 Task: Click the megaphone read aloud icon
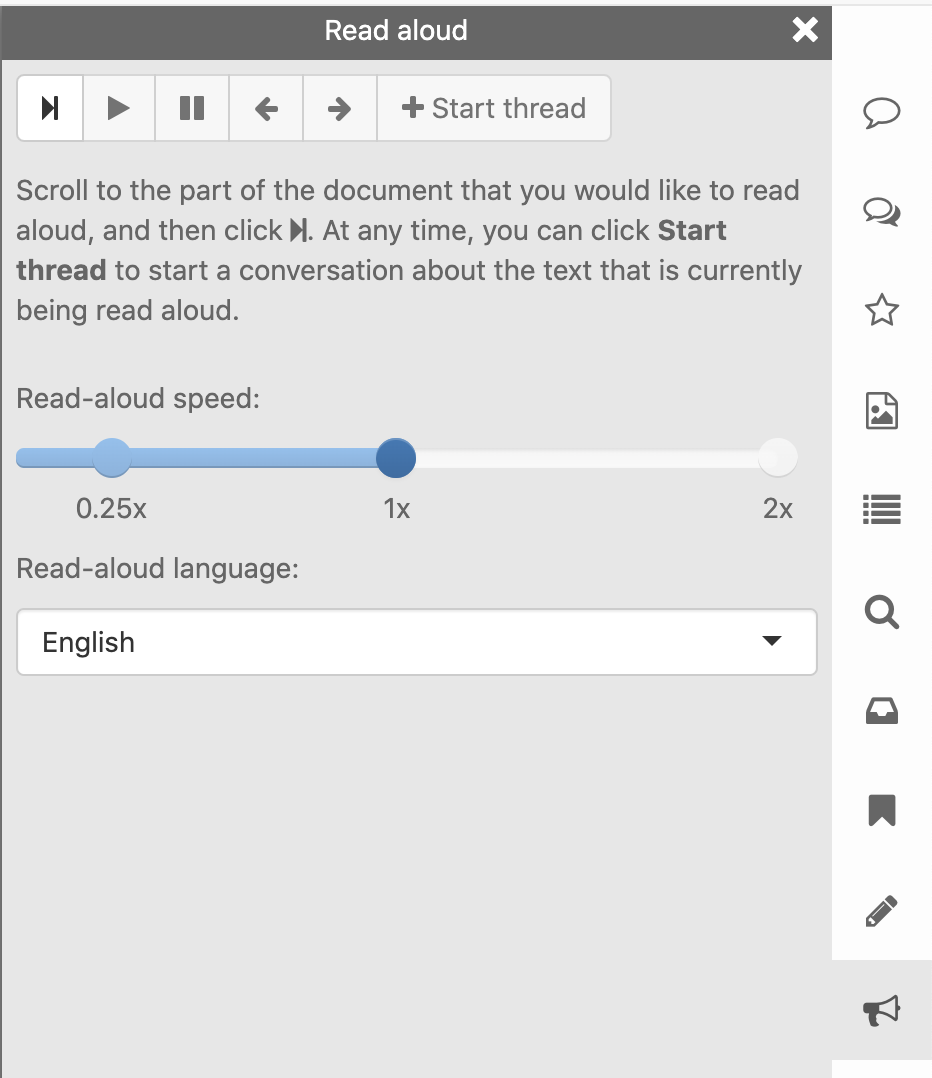881,1011
